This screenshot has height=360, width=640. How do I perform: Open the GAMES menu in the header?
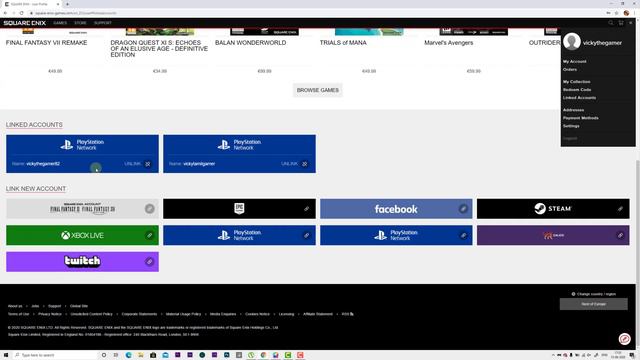click(x=60, y=23)
